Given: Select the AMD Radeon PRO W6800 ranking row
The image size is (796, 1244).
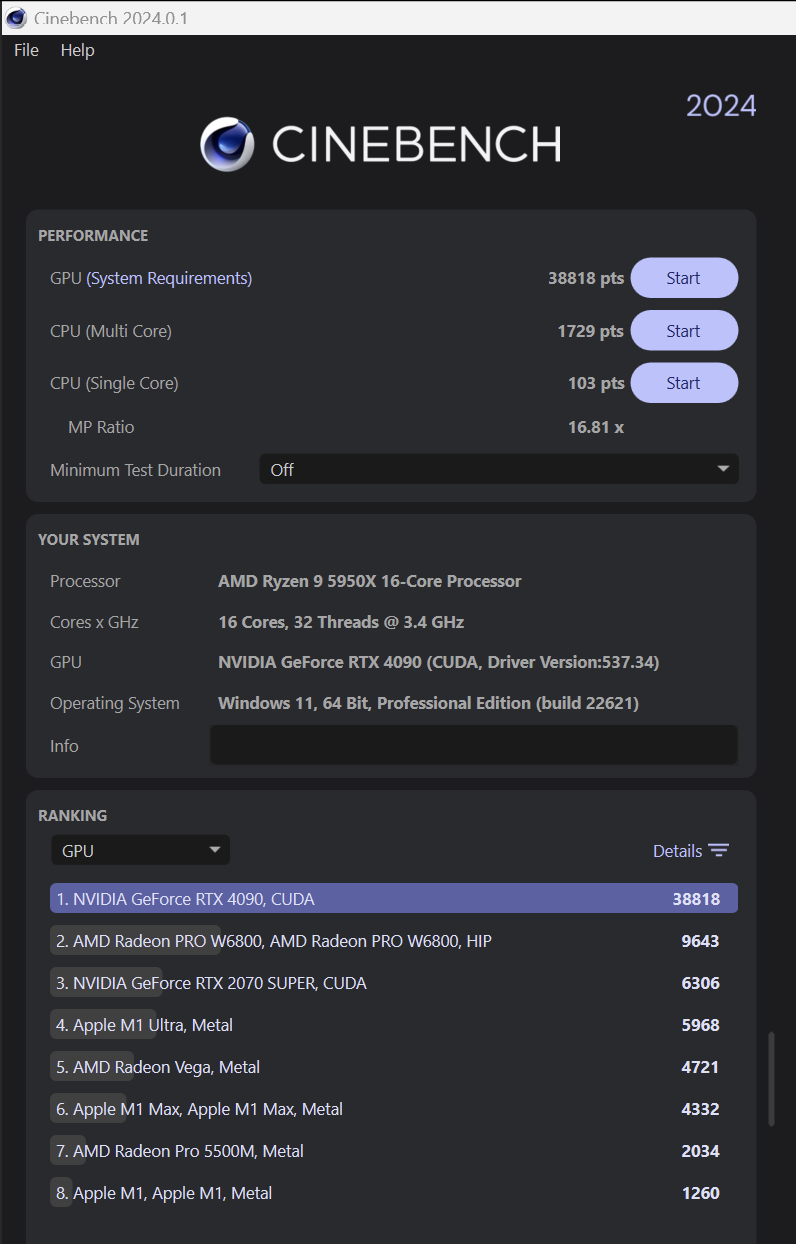Looking at the screenshot, I should (393, 941).
